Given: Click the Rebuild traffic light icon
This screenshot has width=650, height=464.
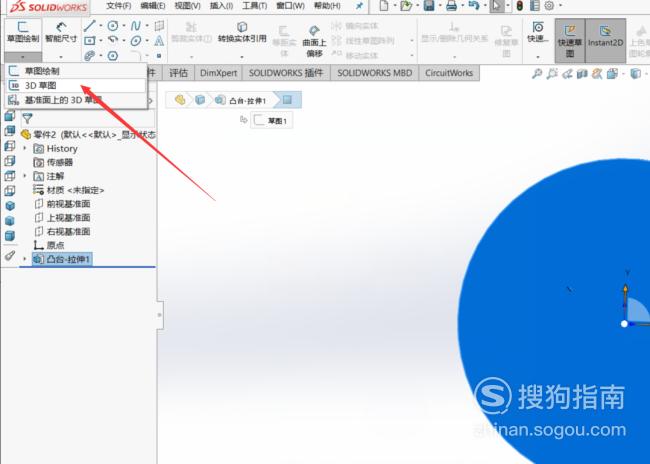Looking at the screenshot, I should tap(519, 6).
